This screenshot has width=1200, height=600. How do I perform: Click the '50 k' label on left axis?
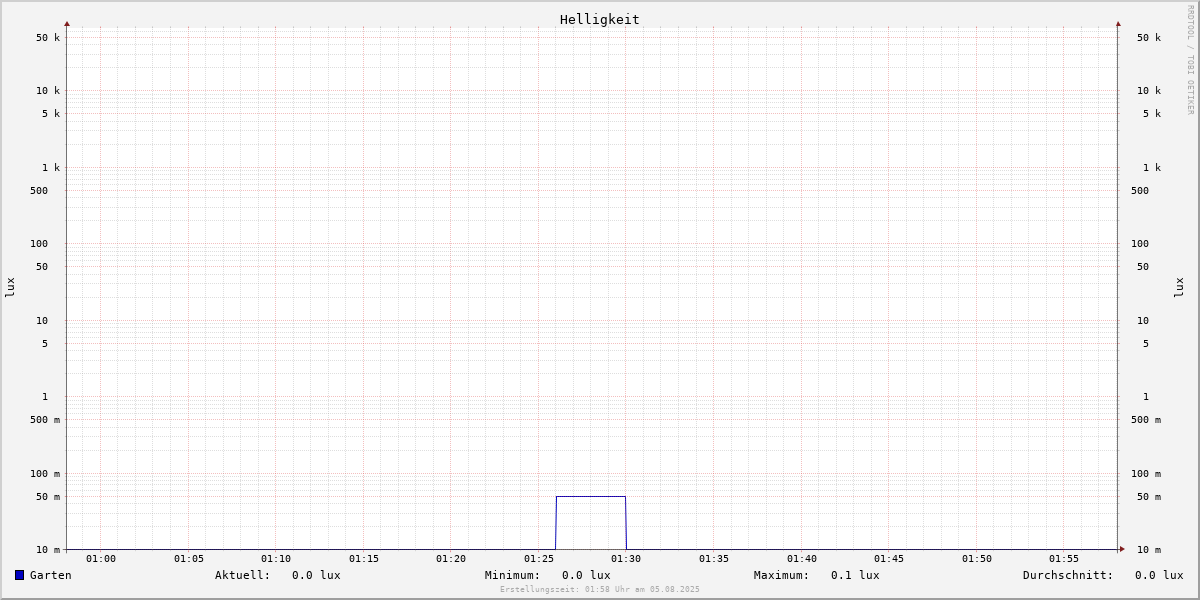(48, 38)
